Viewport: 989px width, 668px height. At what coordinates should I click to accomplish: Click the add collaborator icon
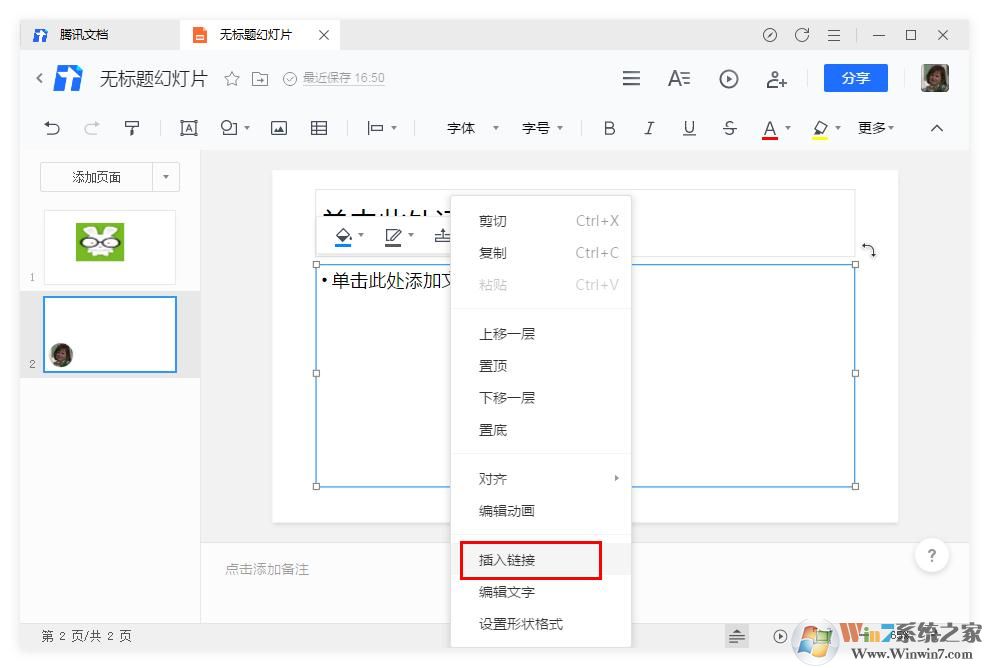pyautogui.click(x=777, y=79)
